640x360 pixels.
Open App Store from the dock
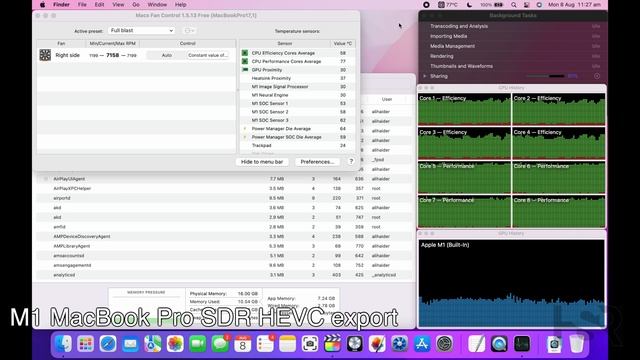pos(422,344)
